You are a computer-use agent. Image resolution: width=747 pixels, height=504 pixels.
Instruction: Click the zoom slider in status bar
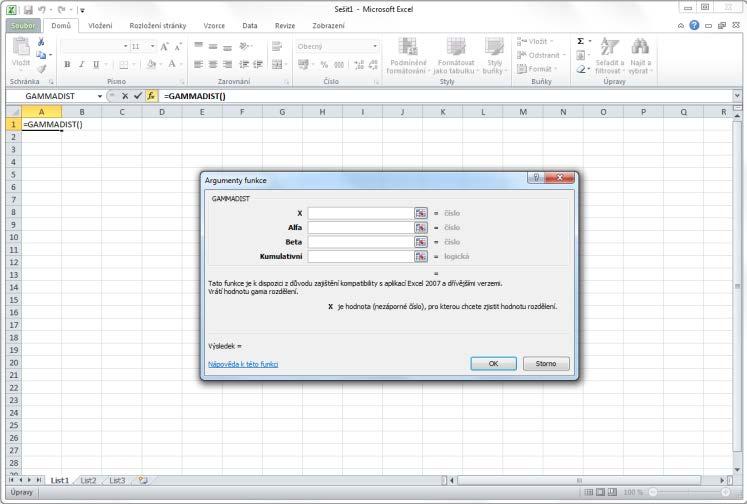pyautogui.click(x=688, y=492)
